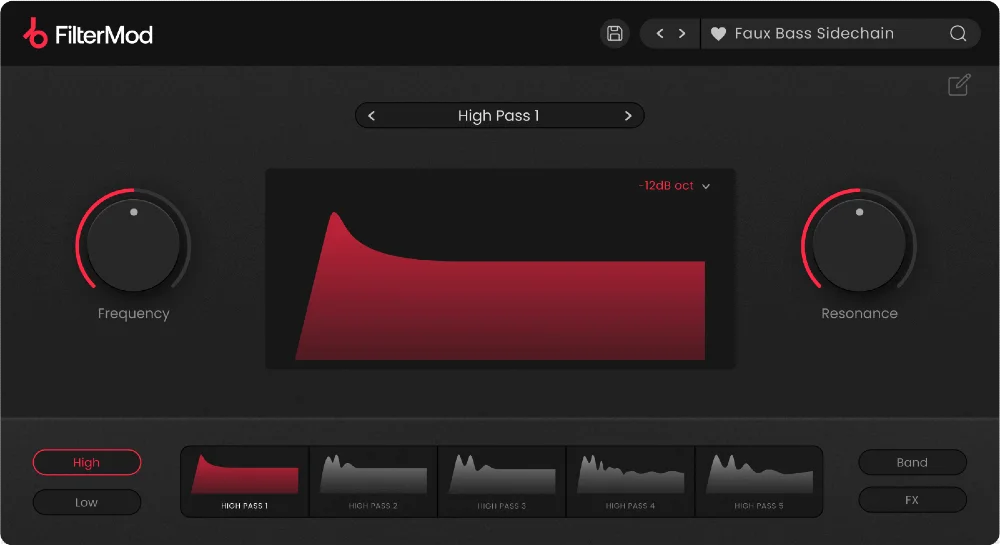Favorite the preset using heart icon
Image resolution: width=1000 pixels, height=545 pixels.
pos(718,34)
